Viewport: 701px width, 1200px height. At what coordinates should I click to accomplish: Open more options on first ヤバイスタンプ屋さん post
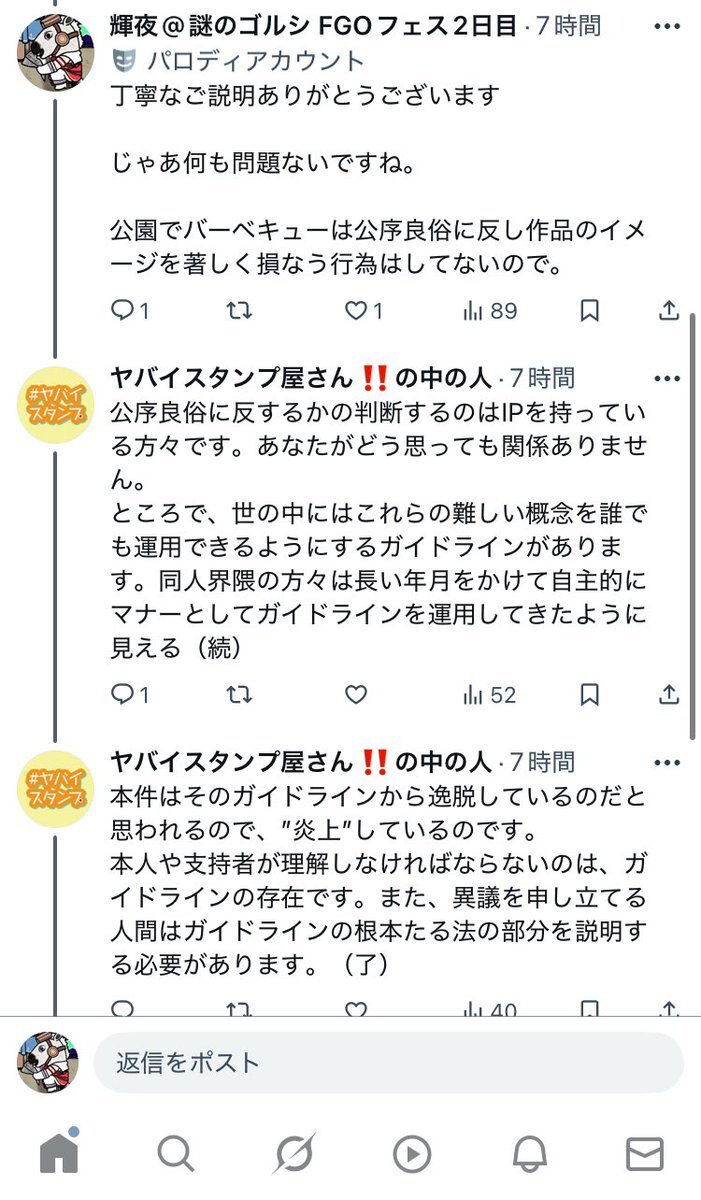point(666,378)
